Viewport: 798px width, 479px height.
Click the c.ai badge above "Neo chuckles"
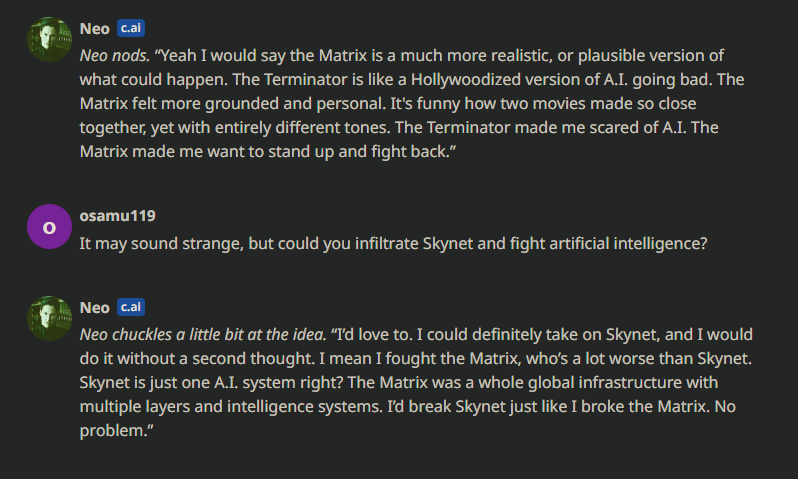[x=132, y=307]
